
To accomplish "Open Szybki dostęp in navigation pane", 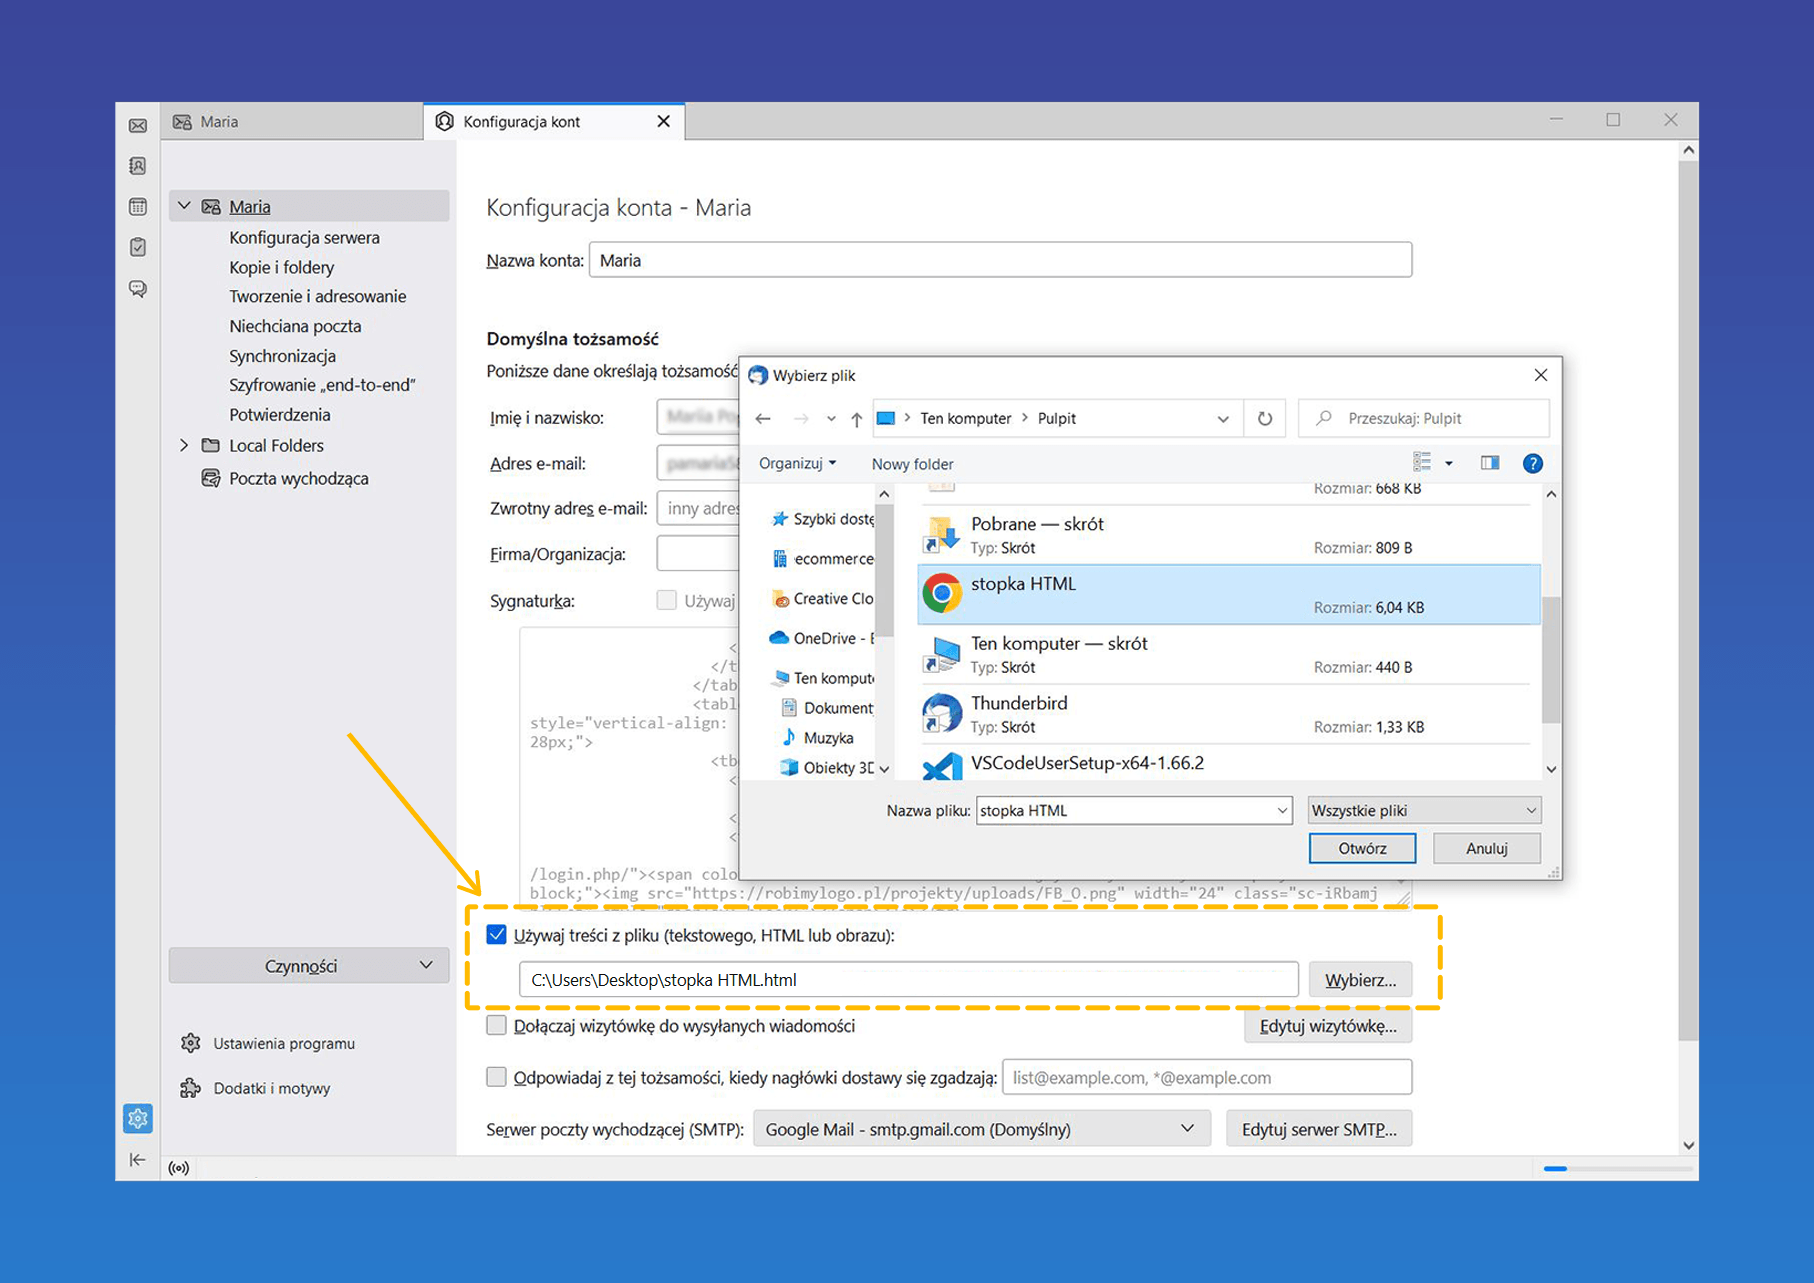I will [x=822, y=519].
